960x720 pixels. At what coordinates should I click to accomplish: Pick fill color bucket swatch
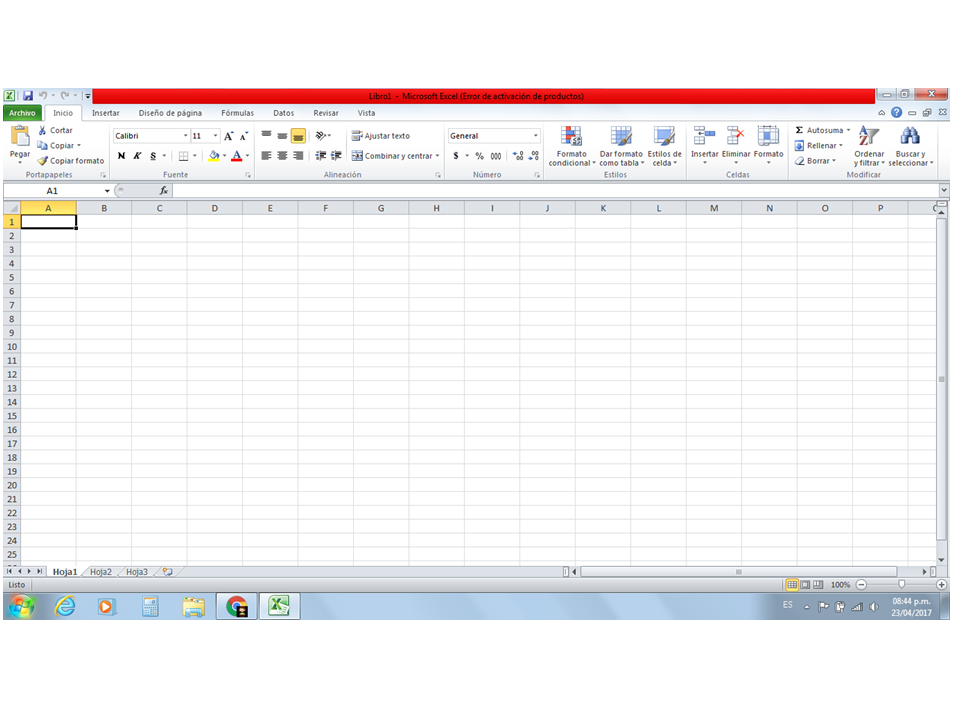(214, 156)
